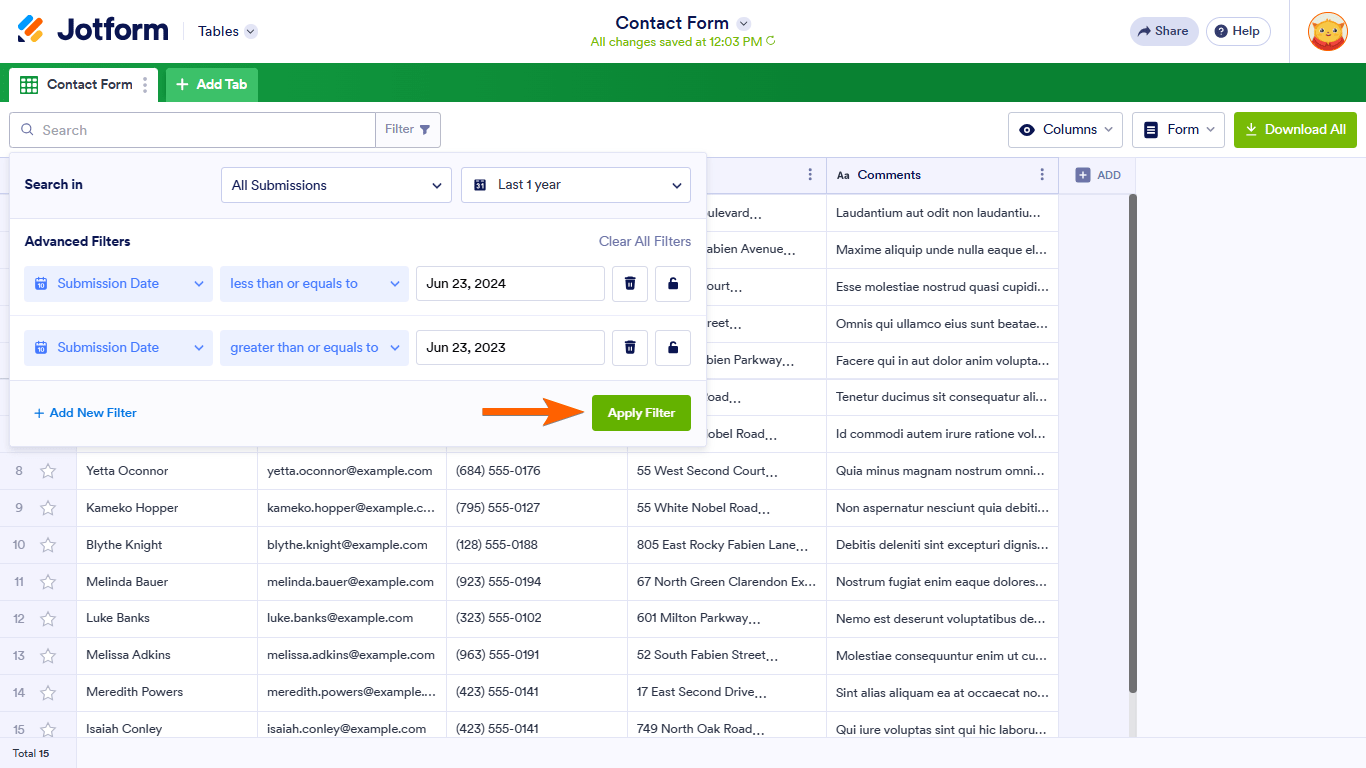
Task: Edit the Jun 23, 2024 date field
Action: (510, 284)
